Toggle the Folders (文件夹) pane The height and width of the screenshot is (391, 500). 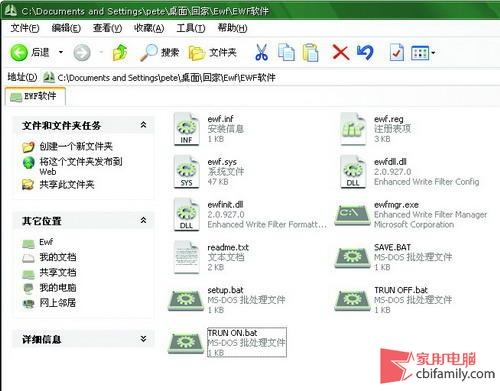pyautogui.click(x=213, y=52)
